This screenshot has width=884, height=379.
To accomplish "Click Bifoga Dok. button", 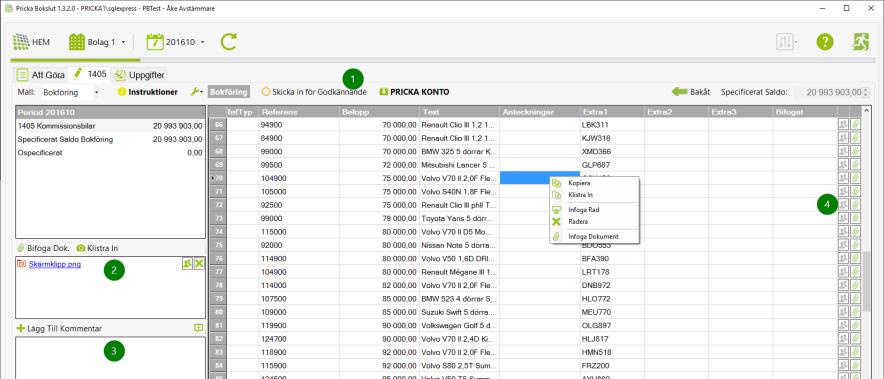I will point(43,248).
